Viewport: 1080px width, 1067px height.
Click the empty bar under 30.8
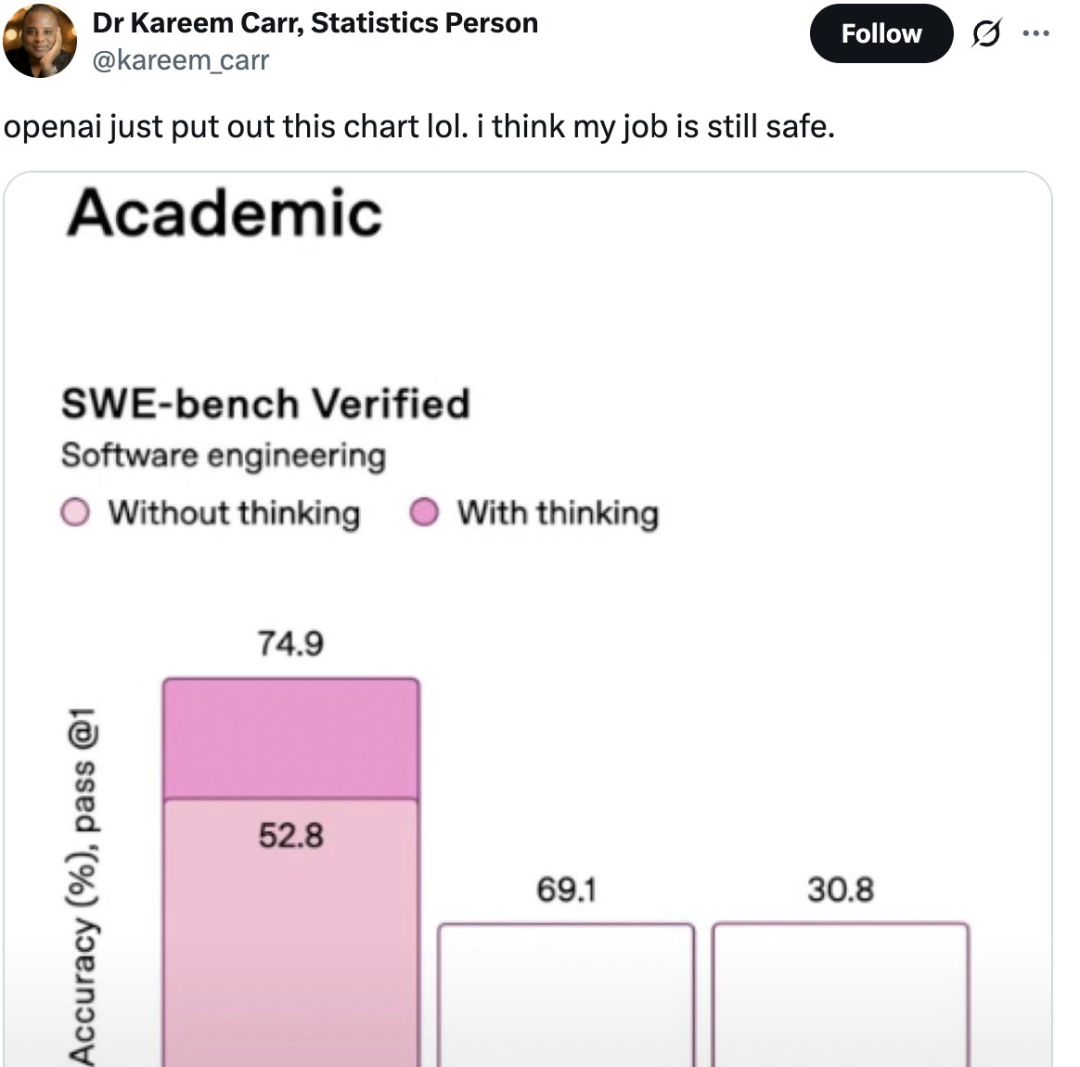click(840, 990)
